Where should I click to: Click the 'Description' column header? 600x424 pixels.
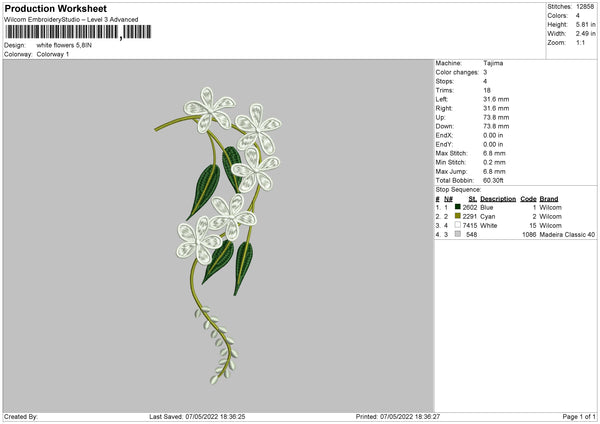498,199
